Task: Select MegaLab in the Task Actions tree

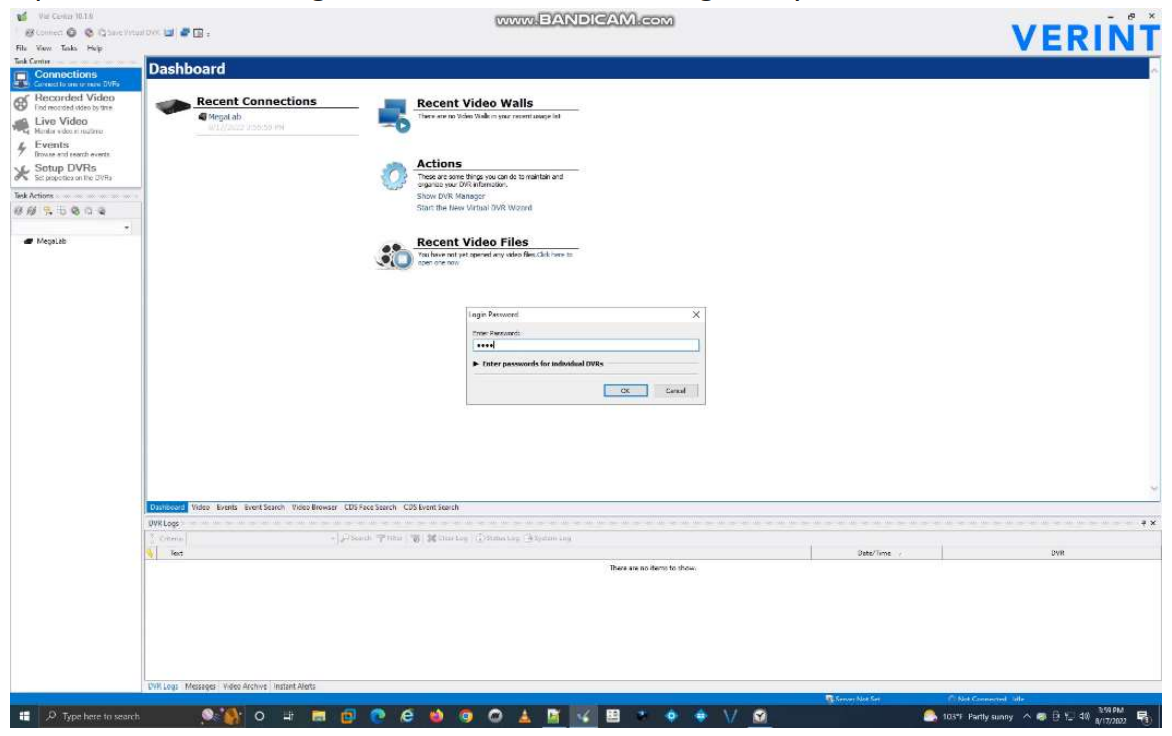Action: coord(51,241)
